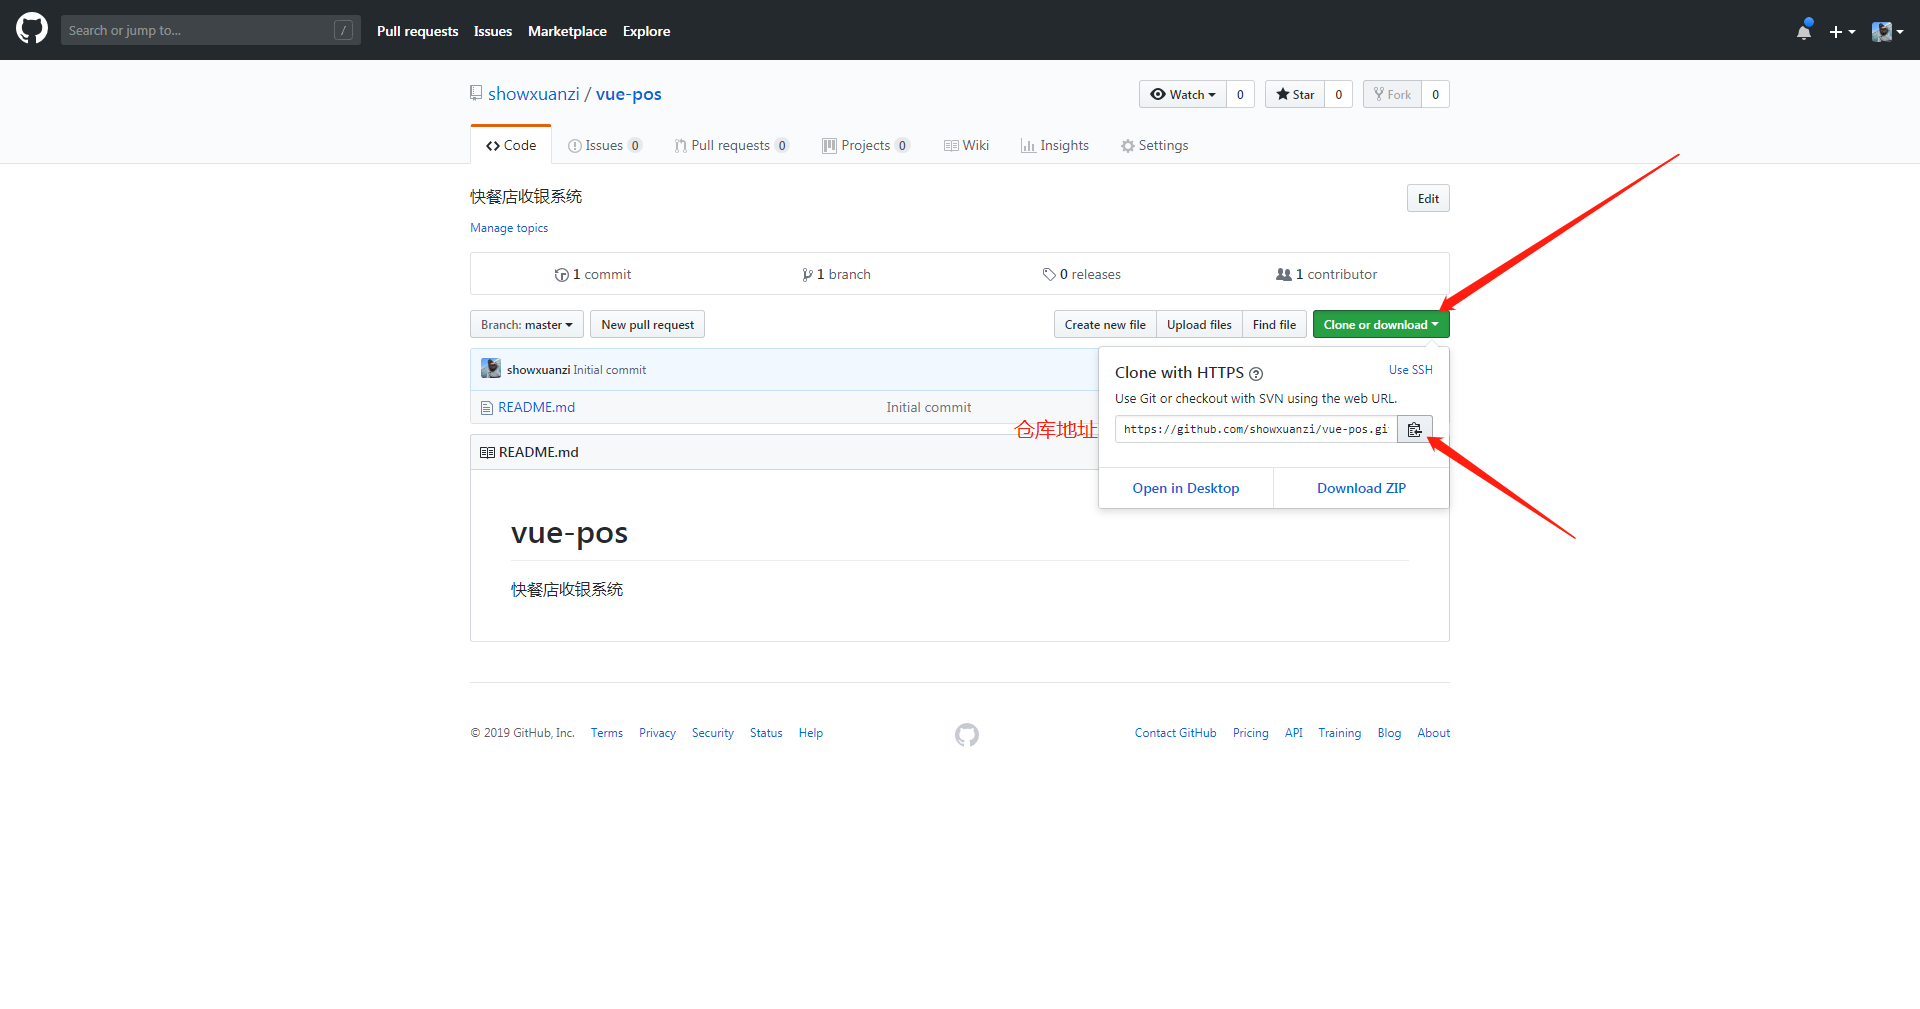Click Upload files button
The image size is (1920, 1009).
(x=1199, y=324)
